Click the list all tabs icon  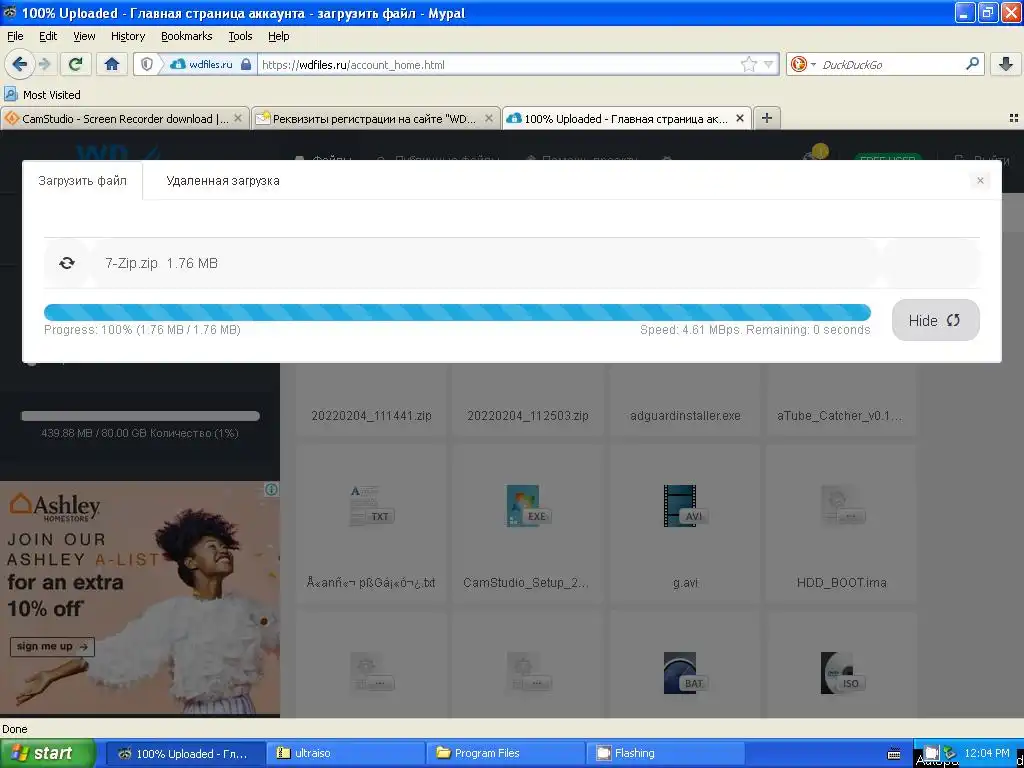pyautogui.click(x=1014, y=118)
